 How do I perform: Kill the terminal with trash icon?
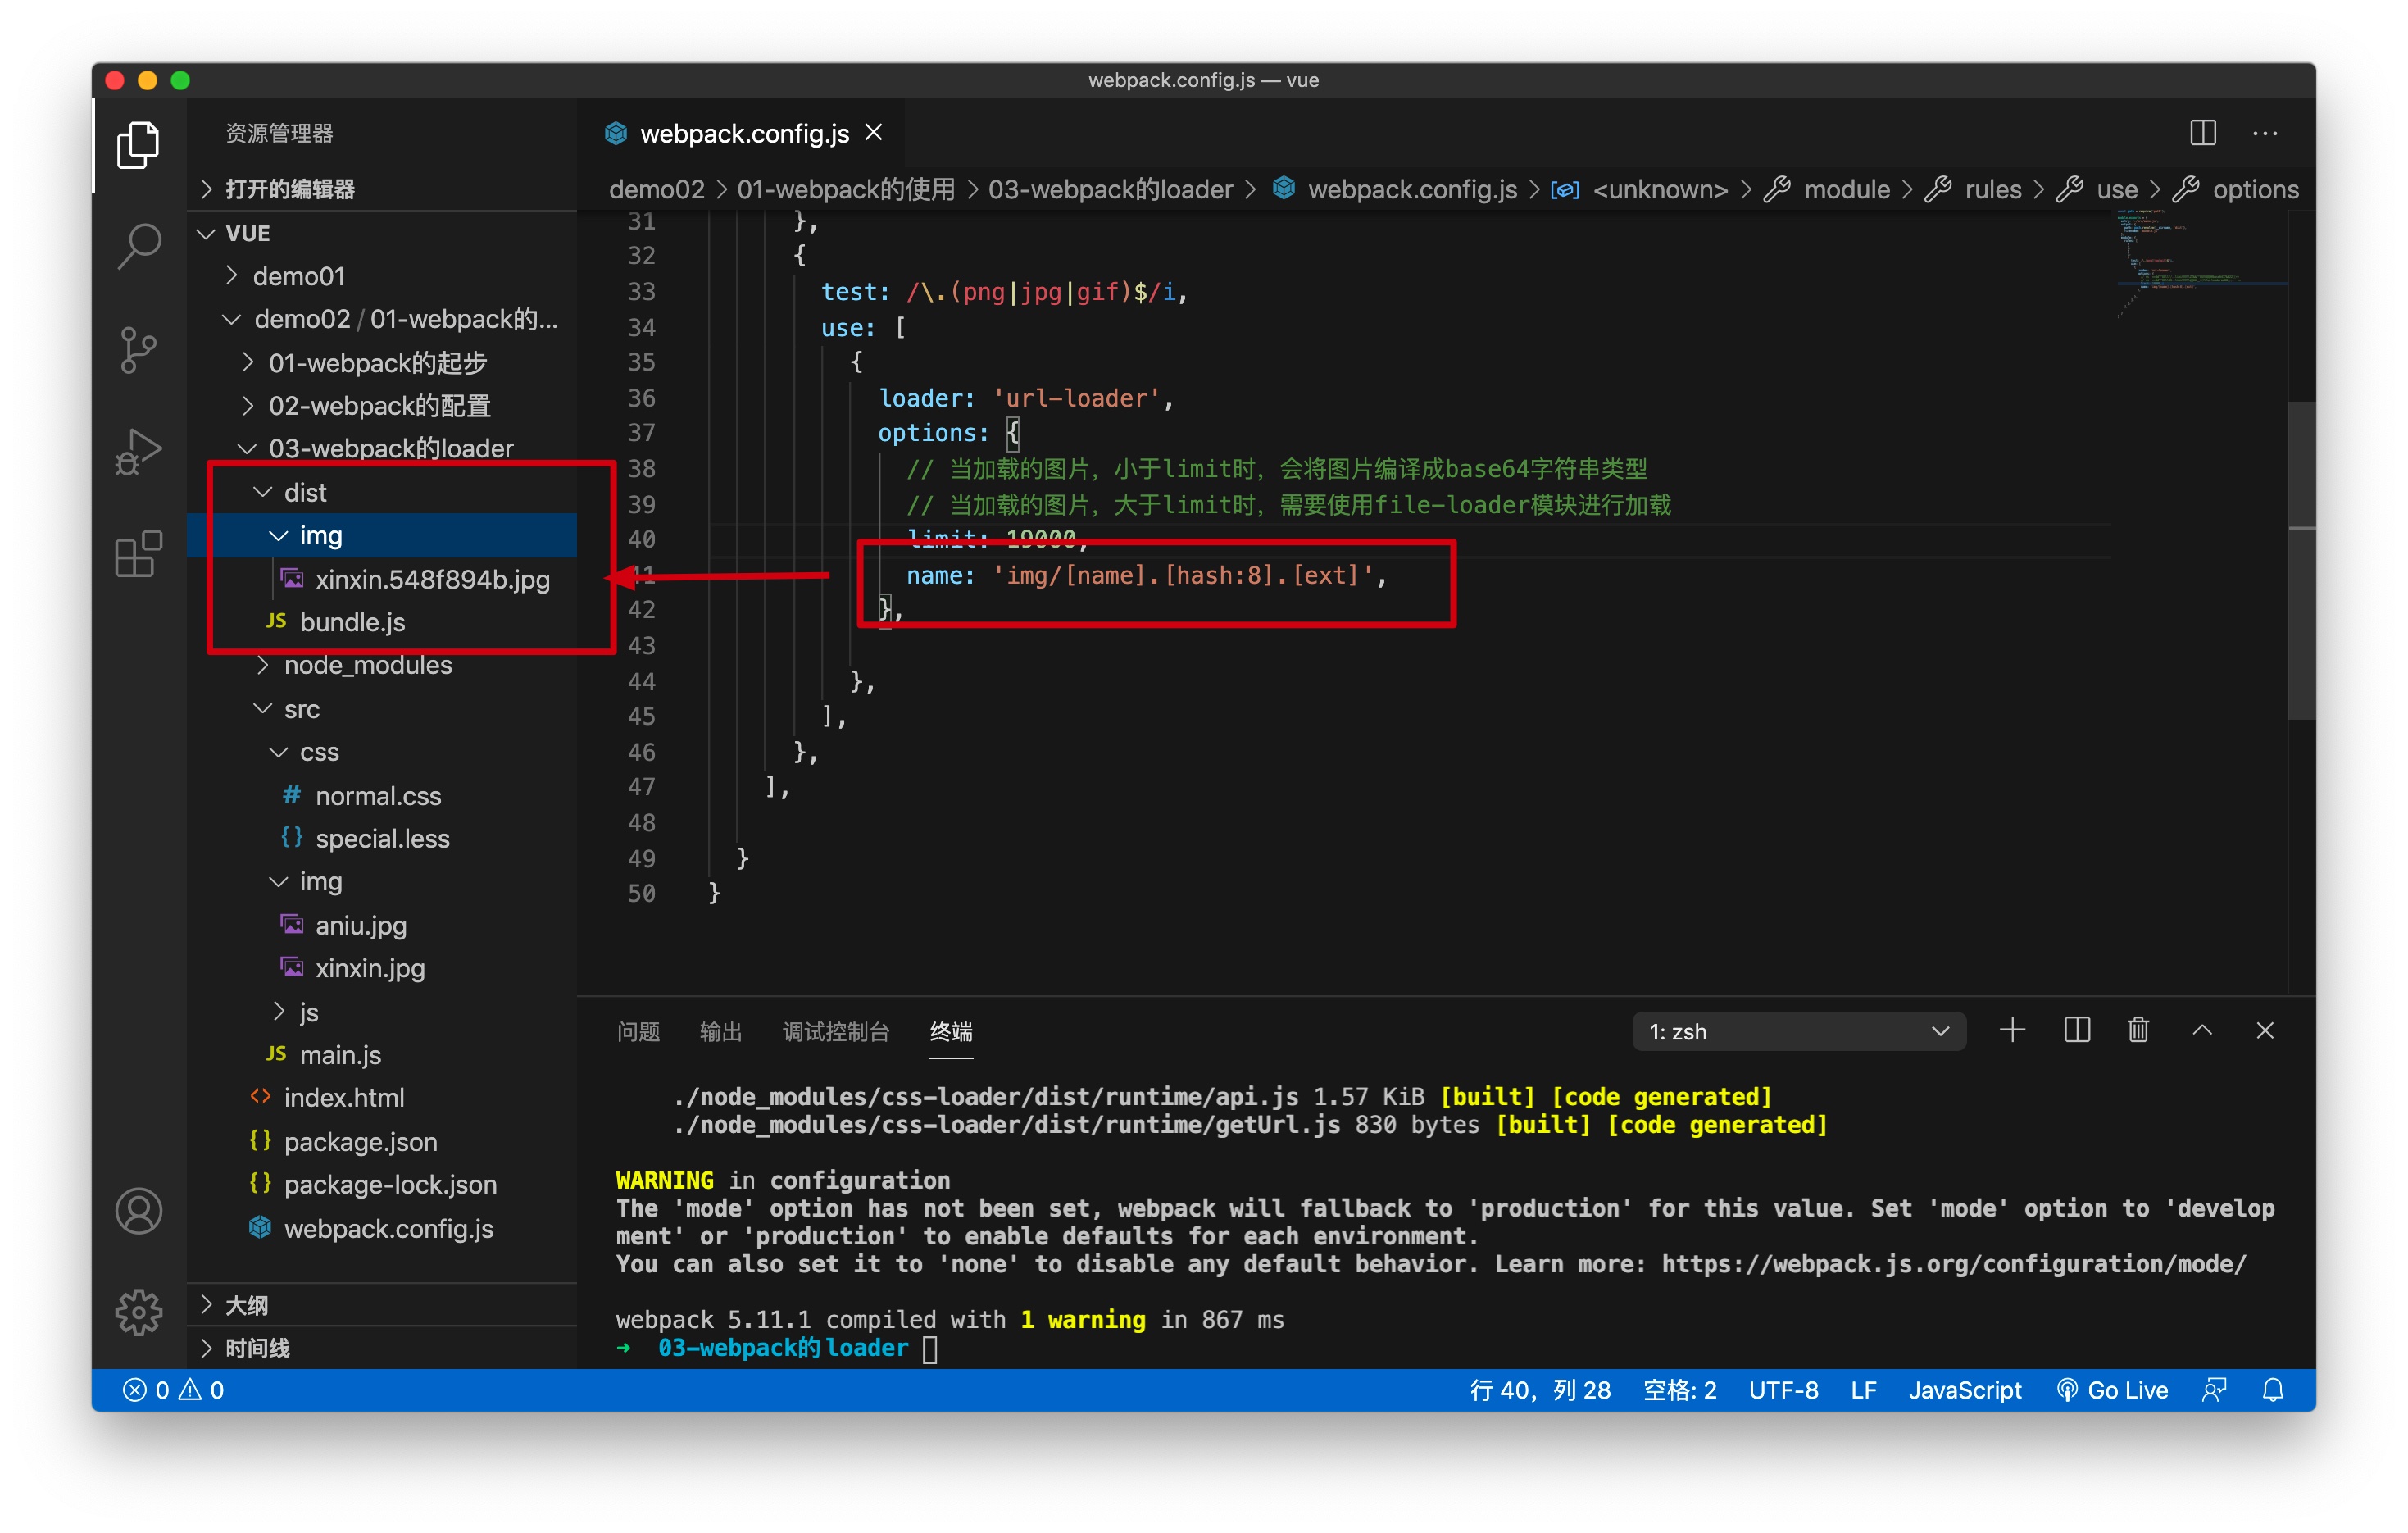(x=2138, y=1030)
